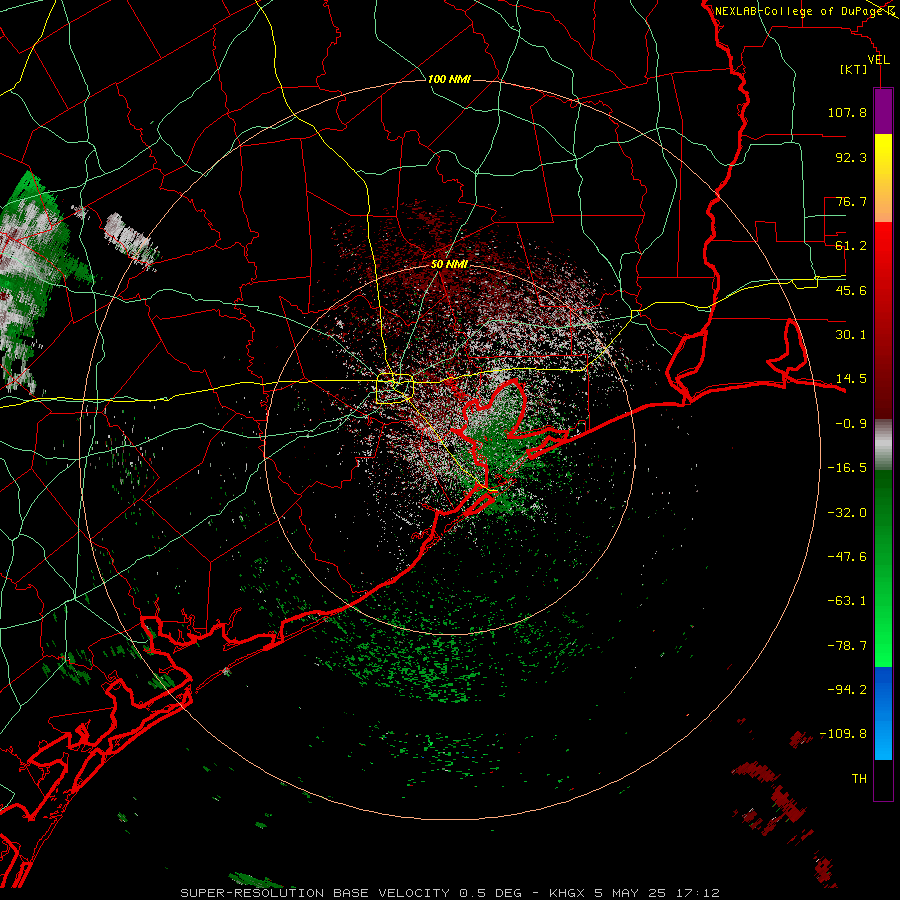Click the -94.2 velocity scale value
The image size is (900, 900).
click(847, 690)
